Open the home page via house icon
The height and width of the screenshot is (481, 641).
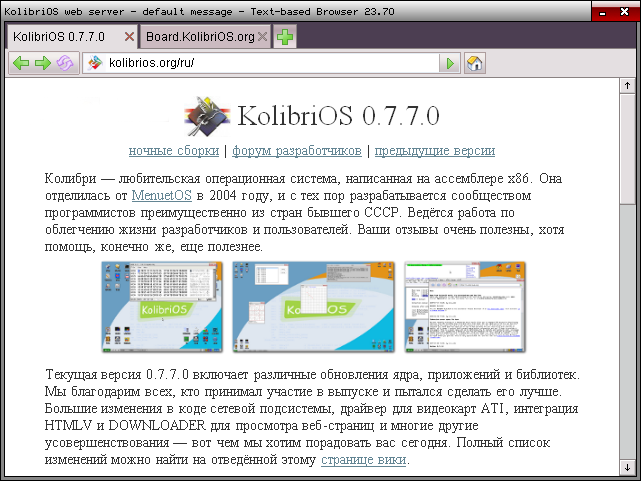(475, 63)
